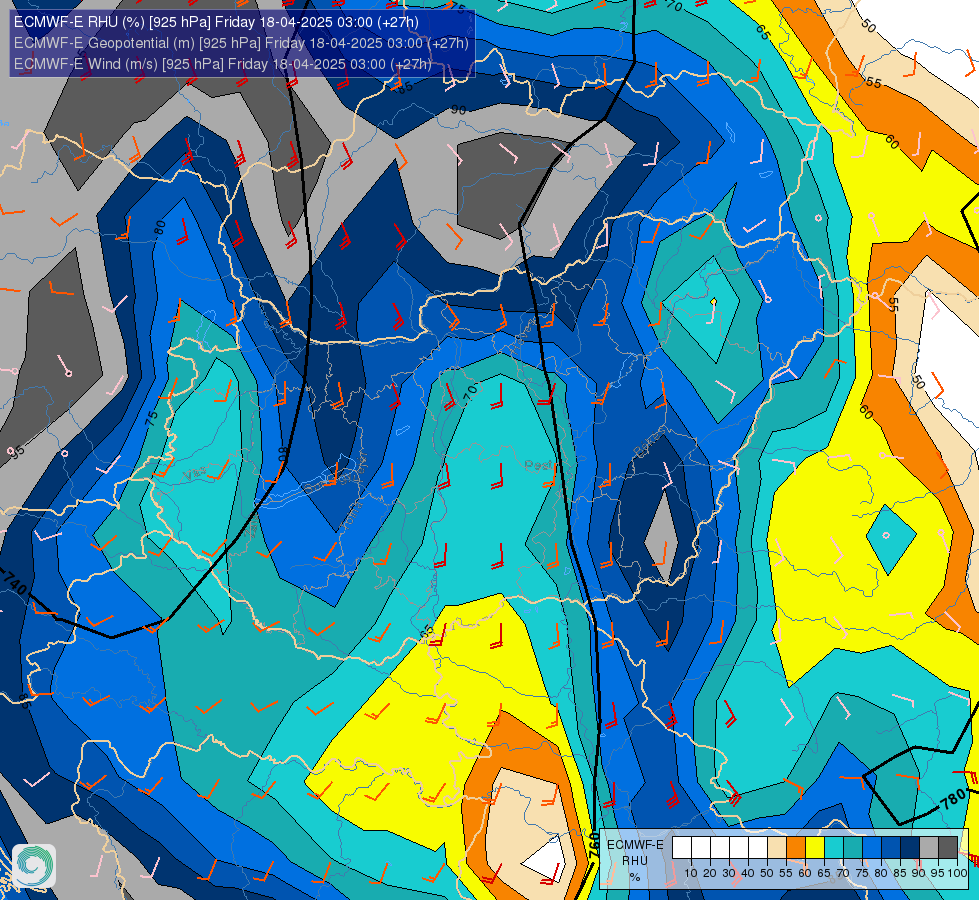This screenshot has width=979, height=900.
Task: Pick the beige 50–55 legend swatch
Action: pyautogui.click(x=777, y=848)
